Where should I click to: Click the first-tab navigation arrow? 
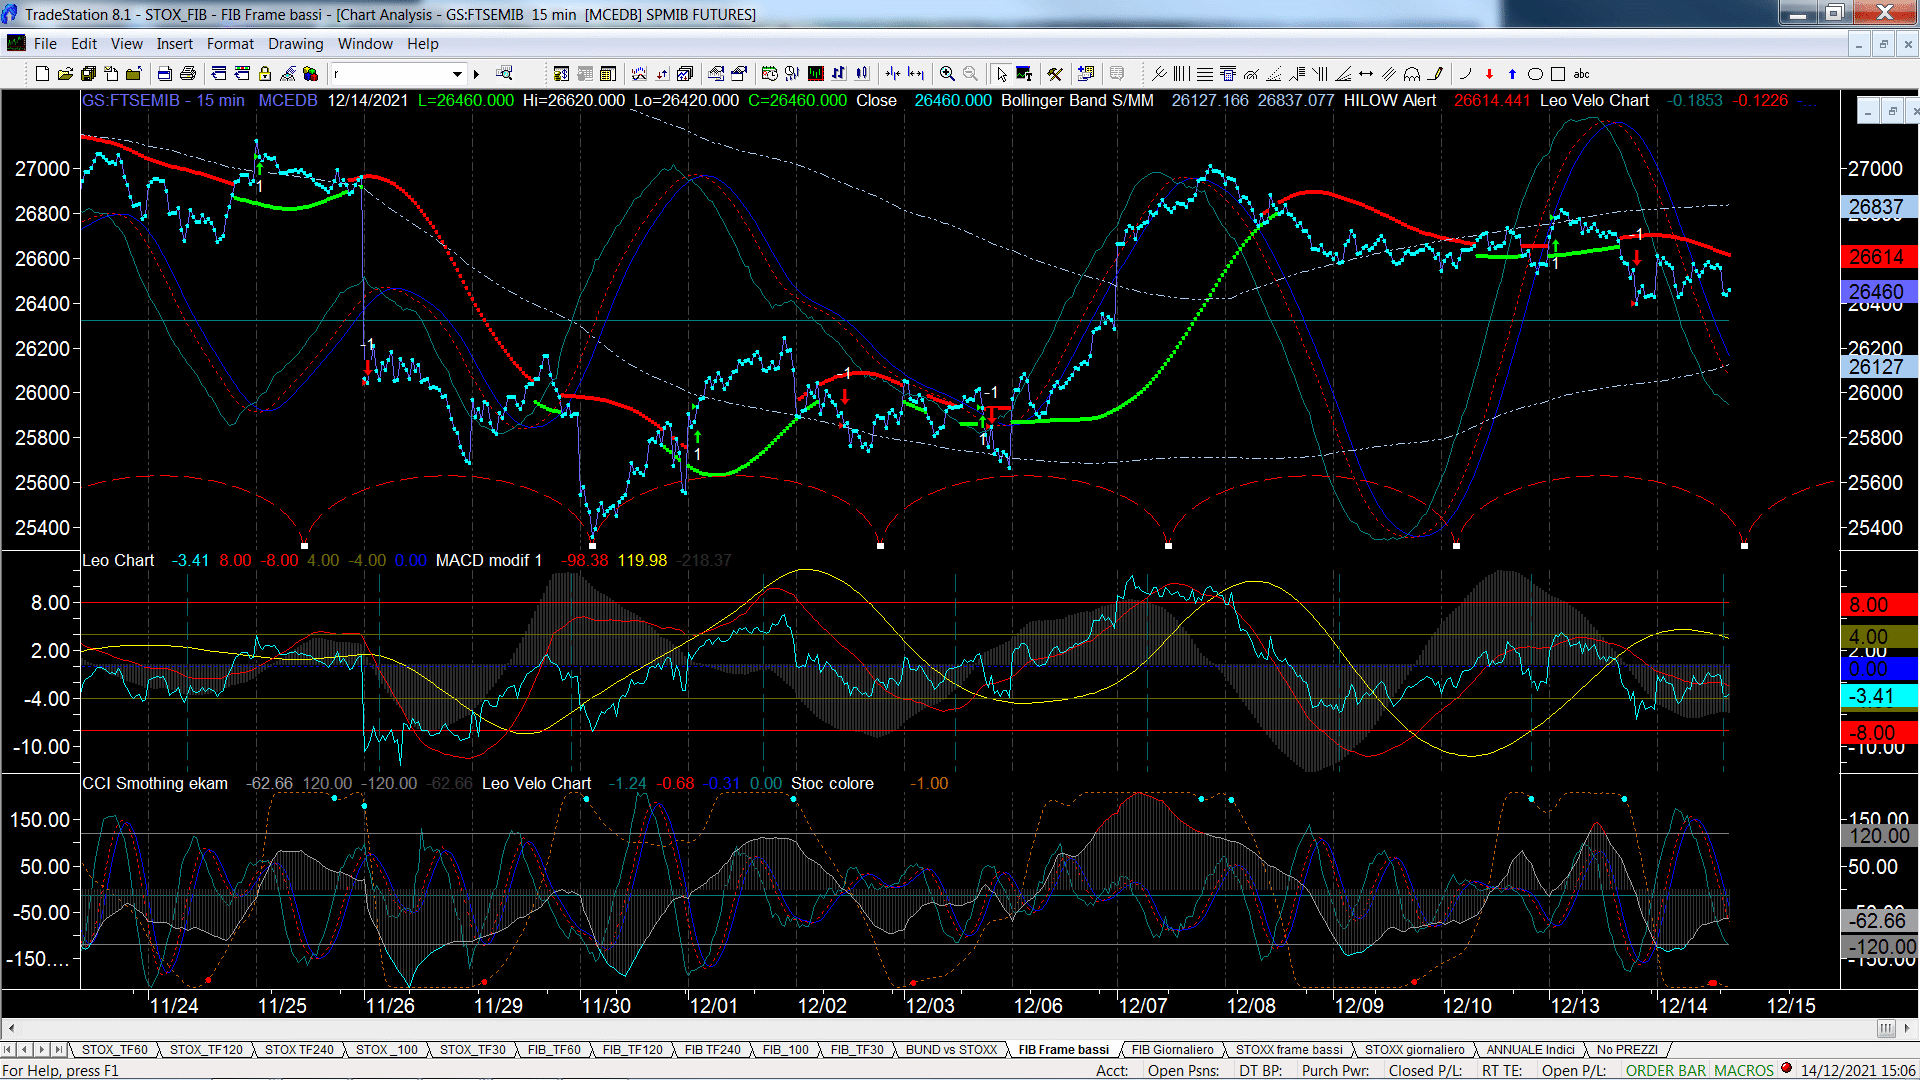(8, 1049)
